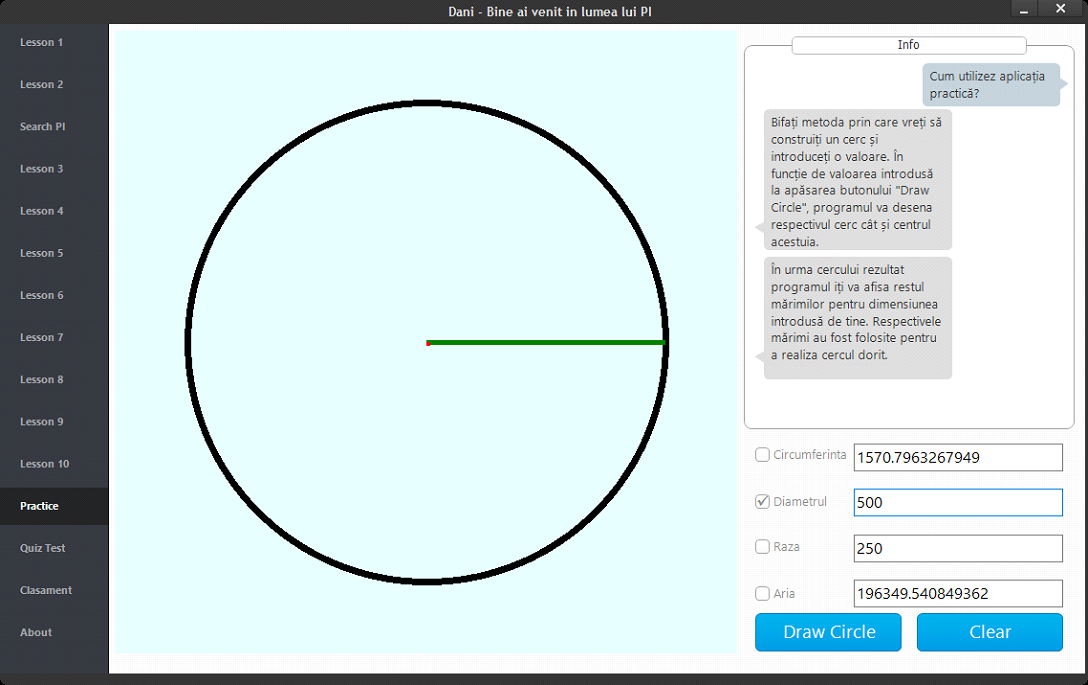Click the Circumferinta value field
The height and width of the screenshot is (685, 1088).
[958, 457]
